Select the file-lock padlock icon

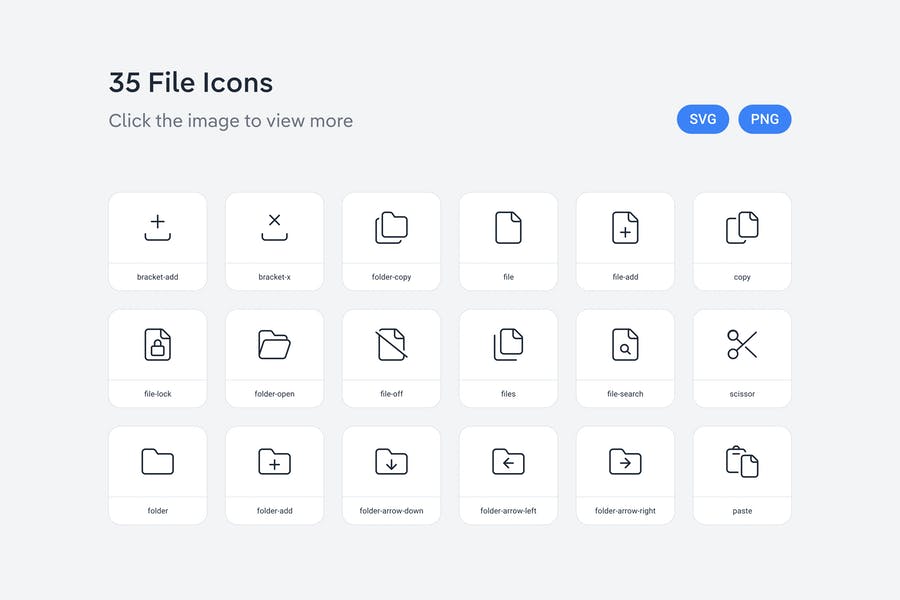(157, 345)
